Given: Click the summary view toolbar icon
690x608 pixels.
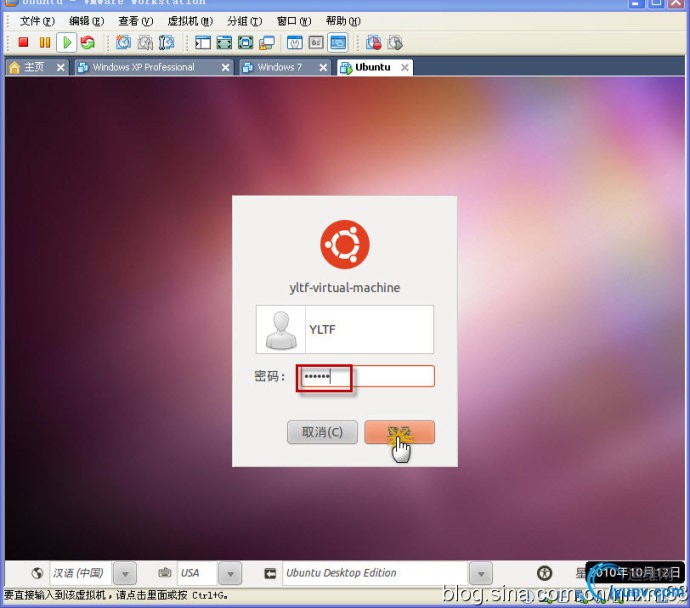Looking at the screenshot, I should [x=294, y=43].
